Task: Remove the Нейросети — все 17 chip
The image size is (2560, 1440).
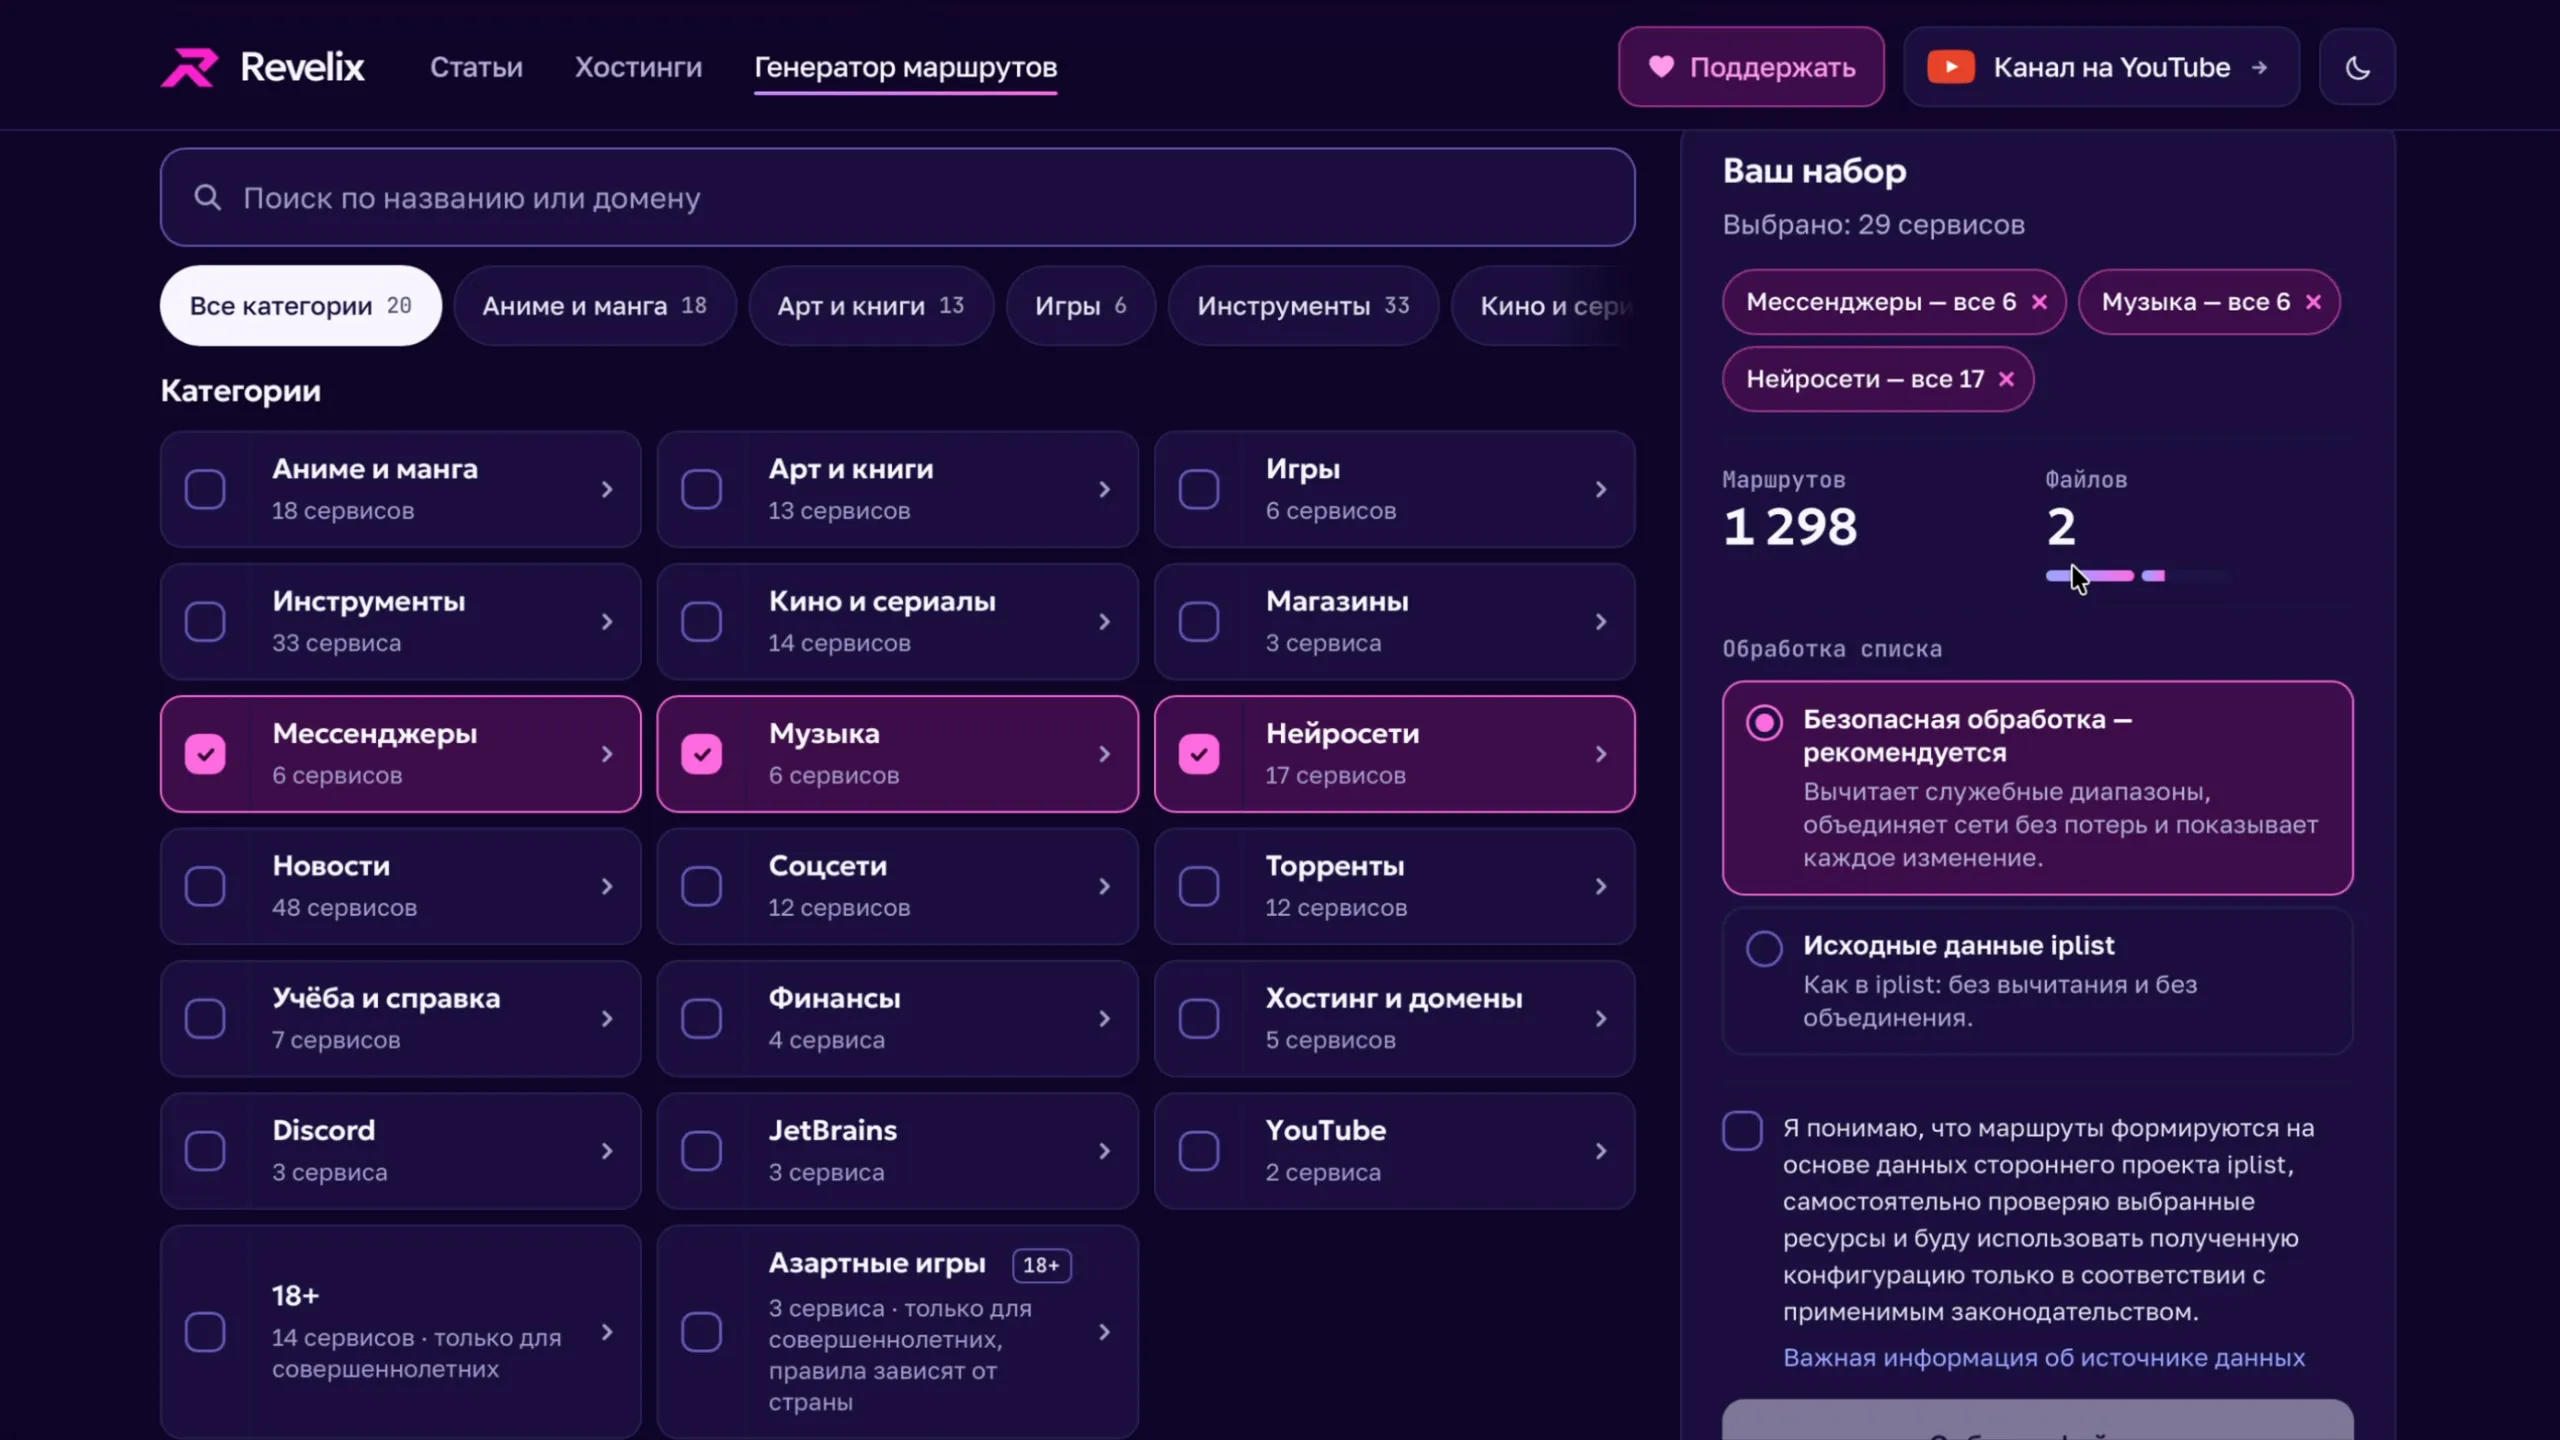Action: coord(2006,379)
